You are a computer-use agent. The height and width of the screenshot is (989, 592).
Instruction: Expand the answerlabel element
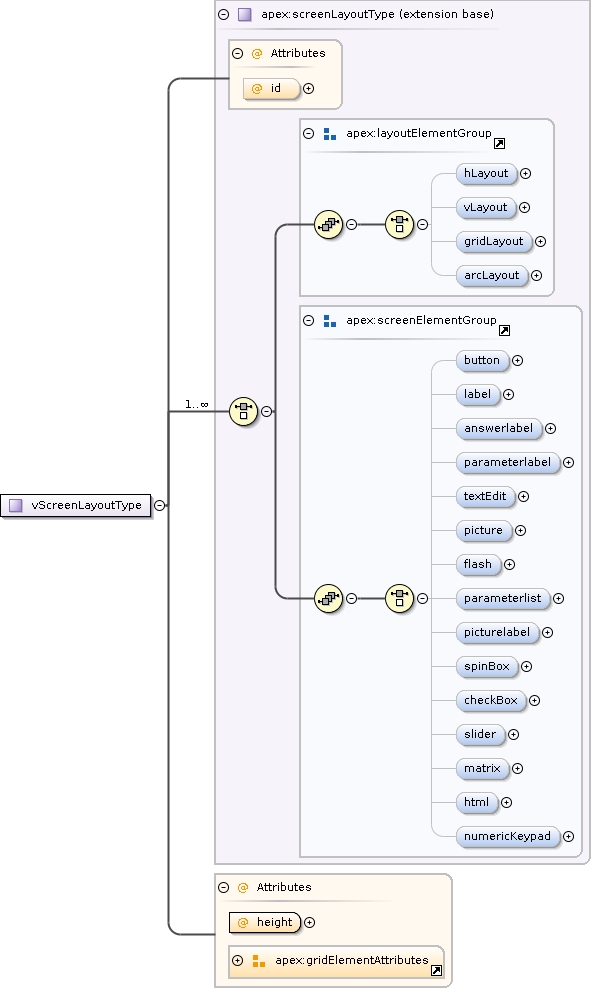(550, 429)
